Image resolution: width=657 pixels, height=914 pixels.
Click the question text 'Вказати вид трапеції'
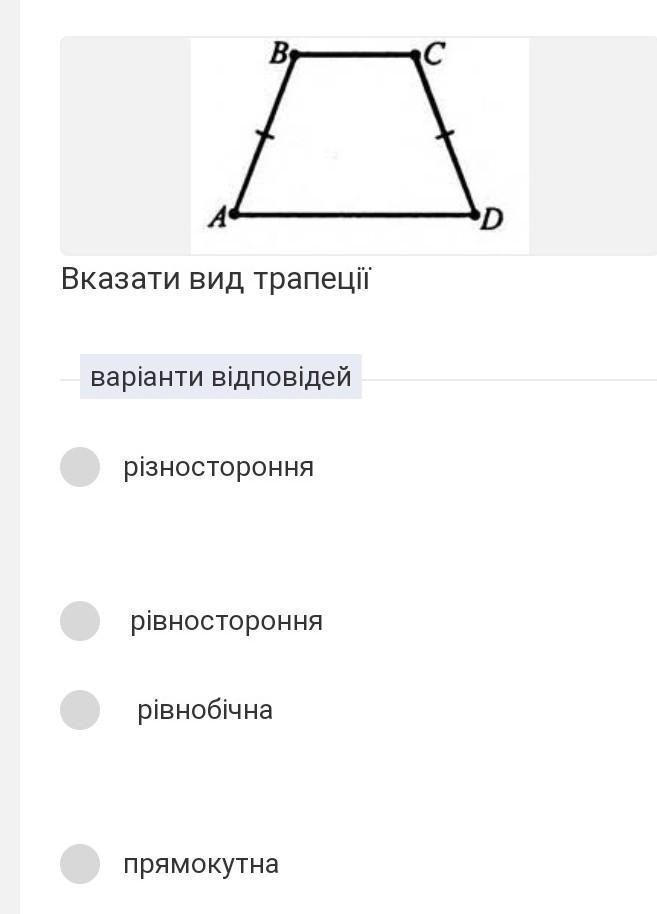(x=216, y=279)
